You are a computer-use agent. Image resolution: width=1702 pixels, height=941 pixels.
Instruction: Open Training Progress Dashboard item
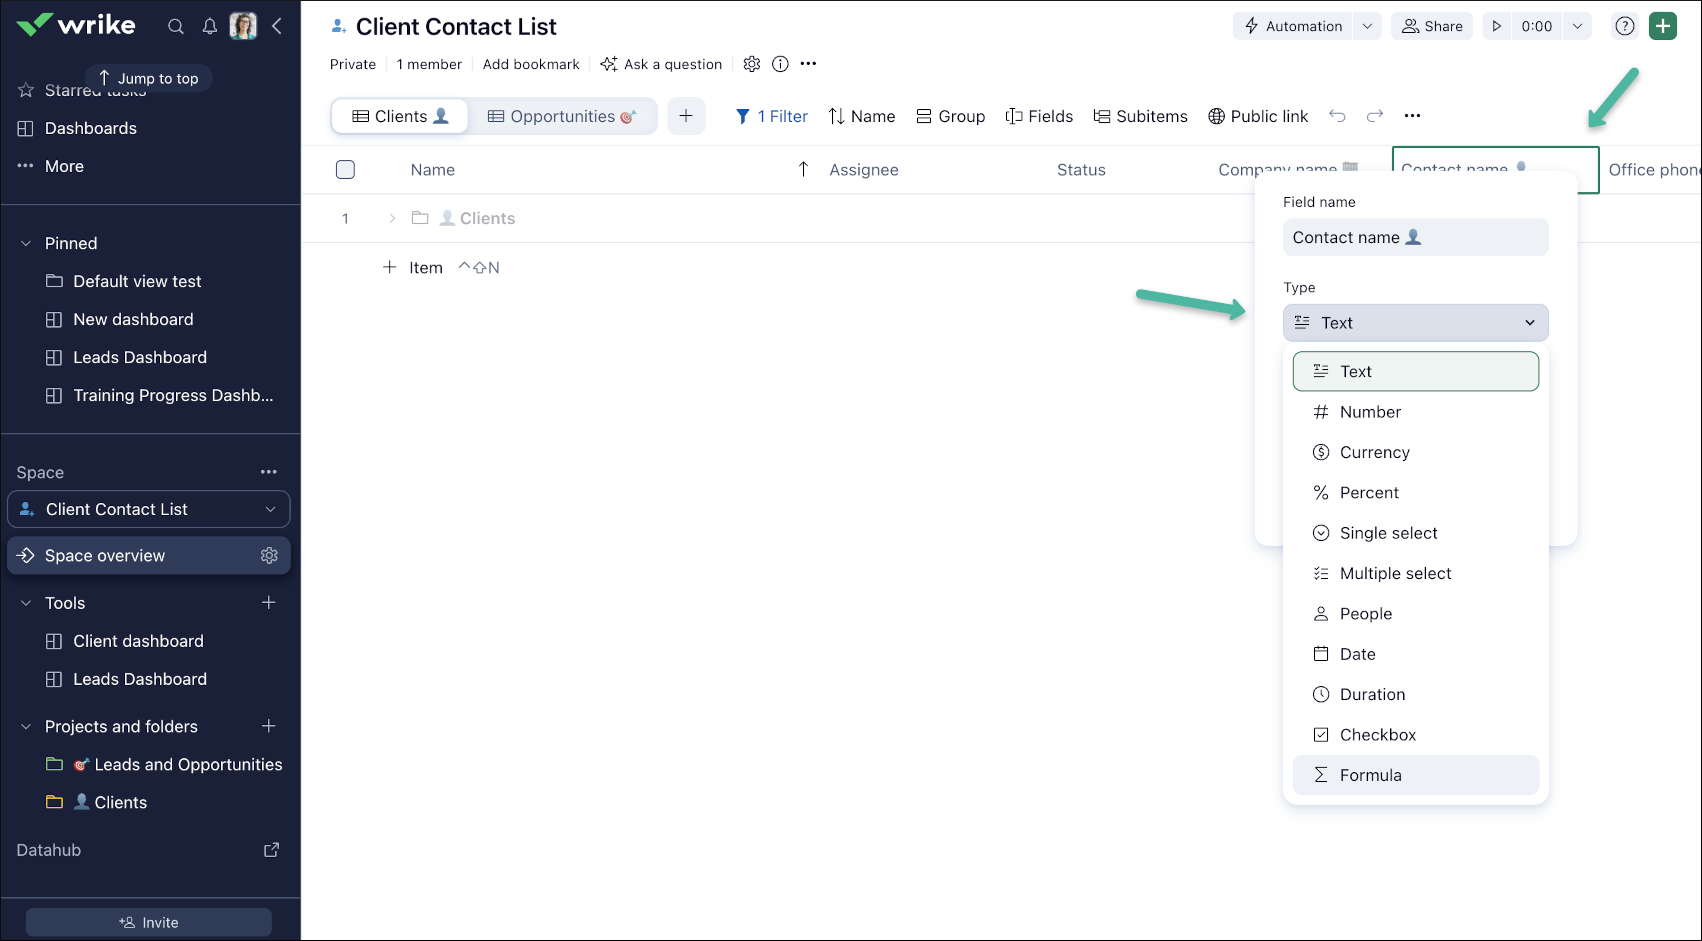tap(159, 395)
